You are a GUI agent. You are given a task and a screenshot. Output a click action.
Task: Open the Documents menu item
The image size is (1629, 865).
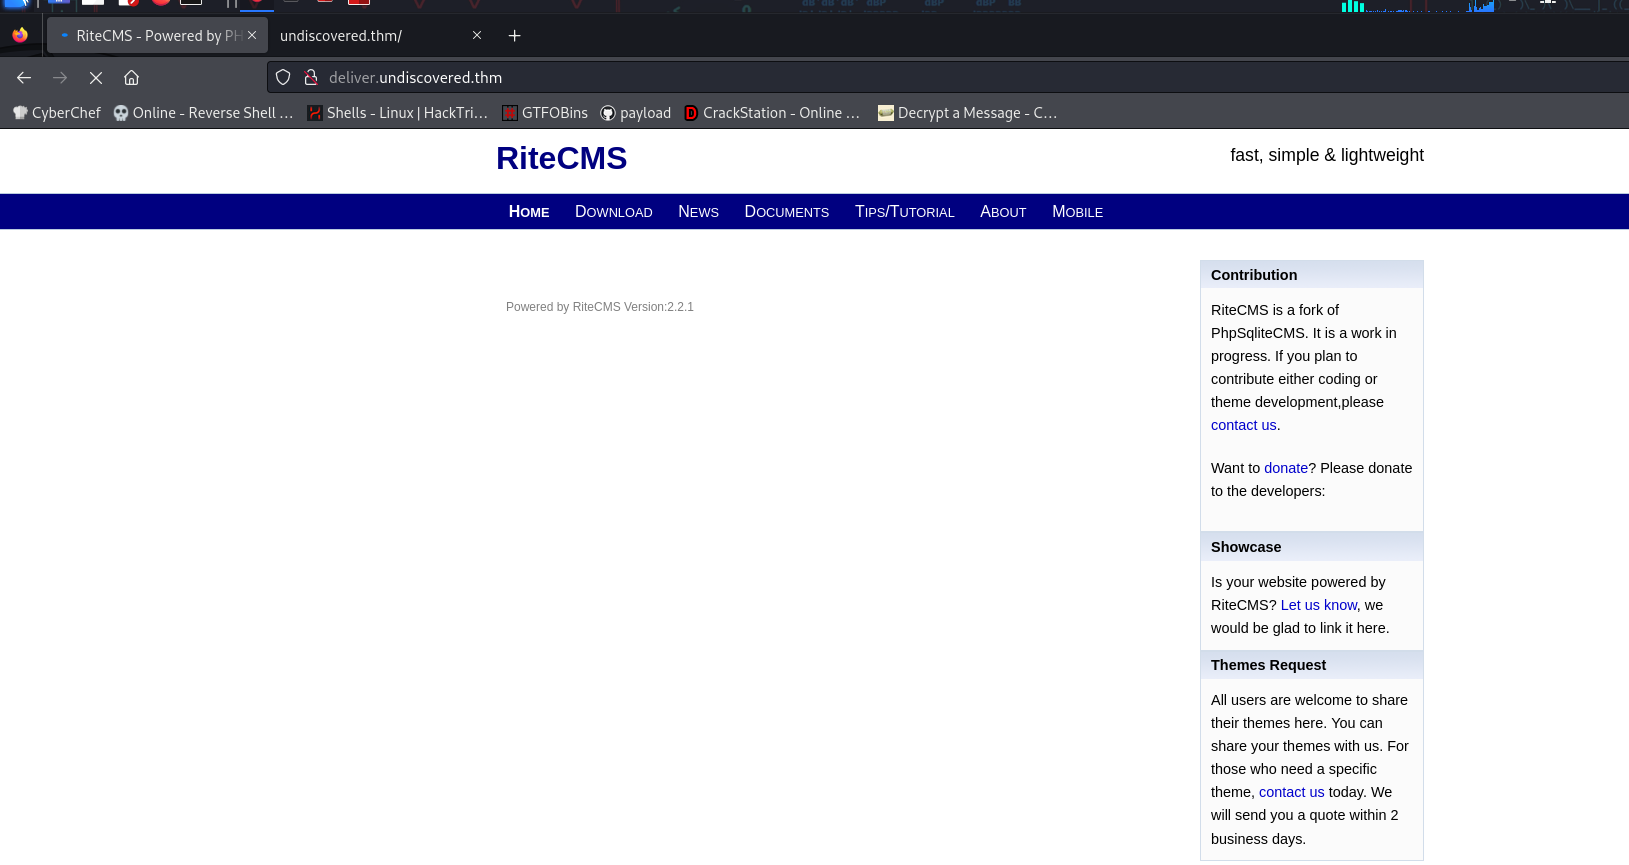[787, 212]
